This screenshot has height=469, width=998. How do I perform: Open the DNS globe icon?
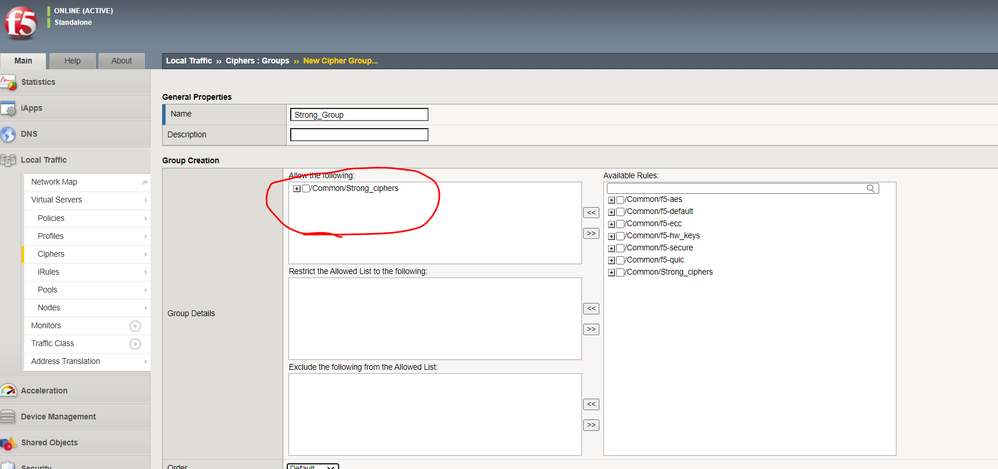tap(8, 134)
